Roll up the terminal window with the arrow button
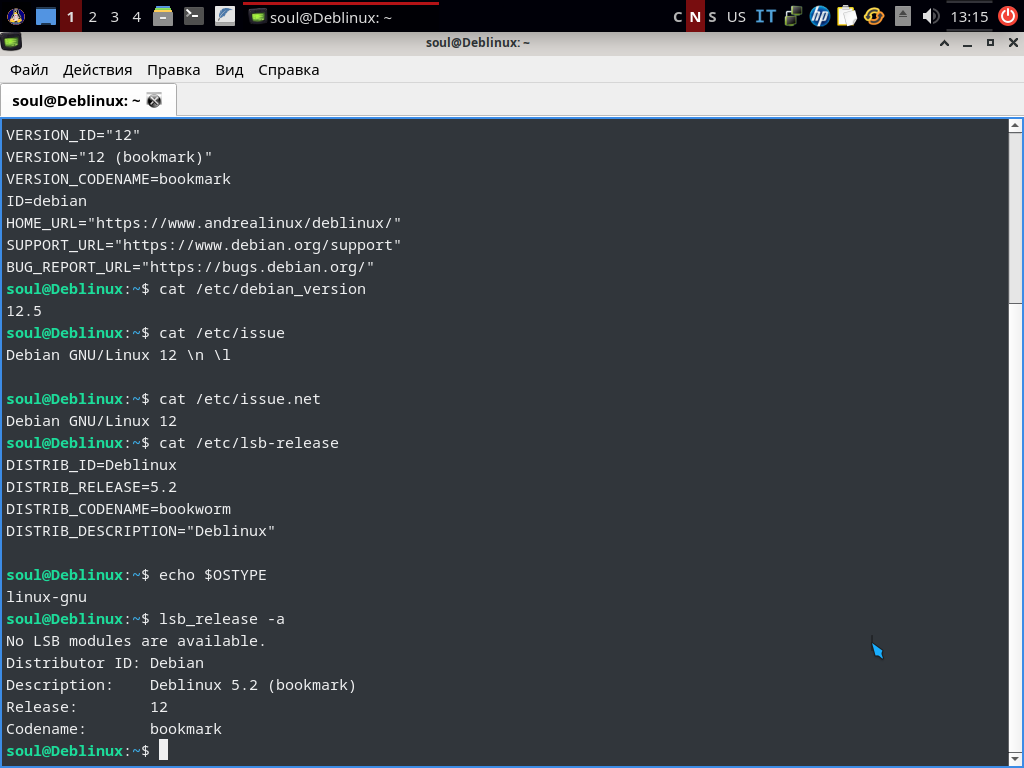 coord(944,43)
